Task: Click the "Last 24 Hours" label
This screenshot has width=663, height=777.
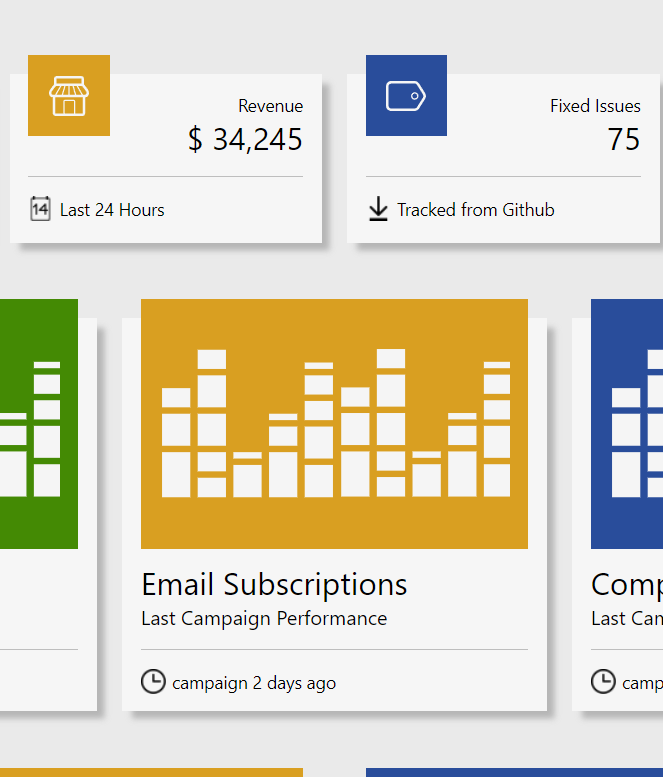Action: [112, 210]
